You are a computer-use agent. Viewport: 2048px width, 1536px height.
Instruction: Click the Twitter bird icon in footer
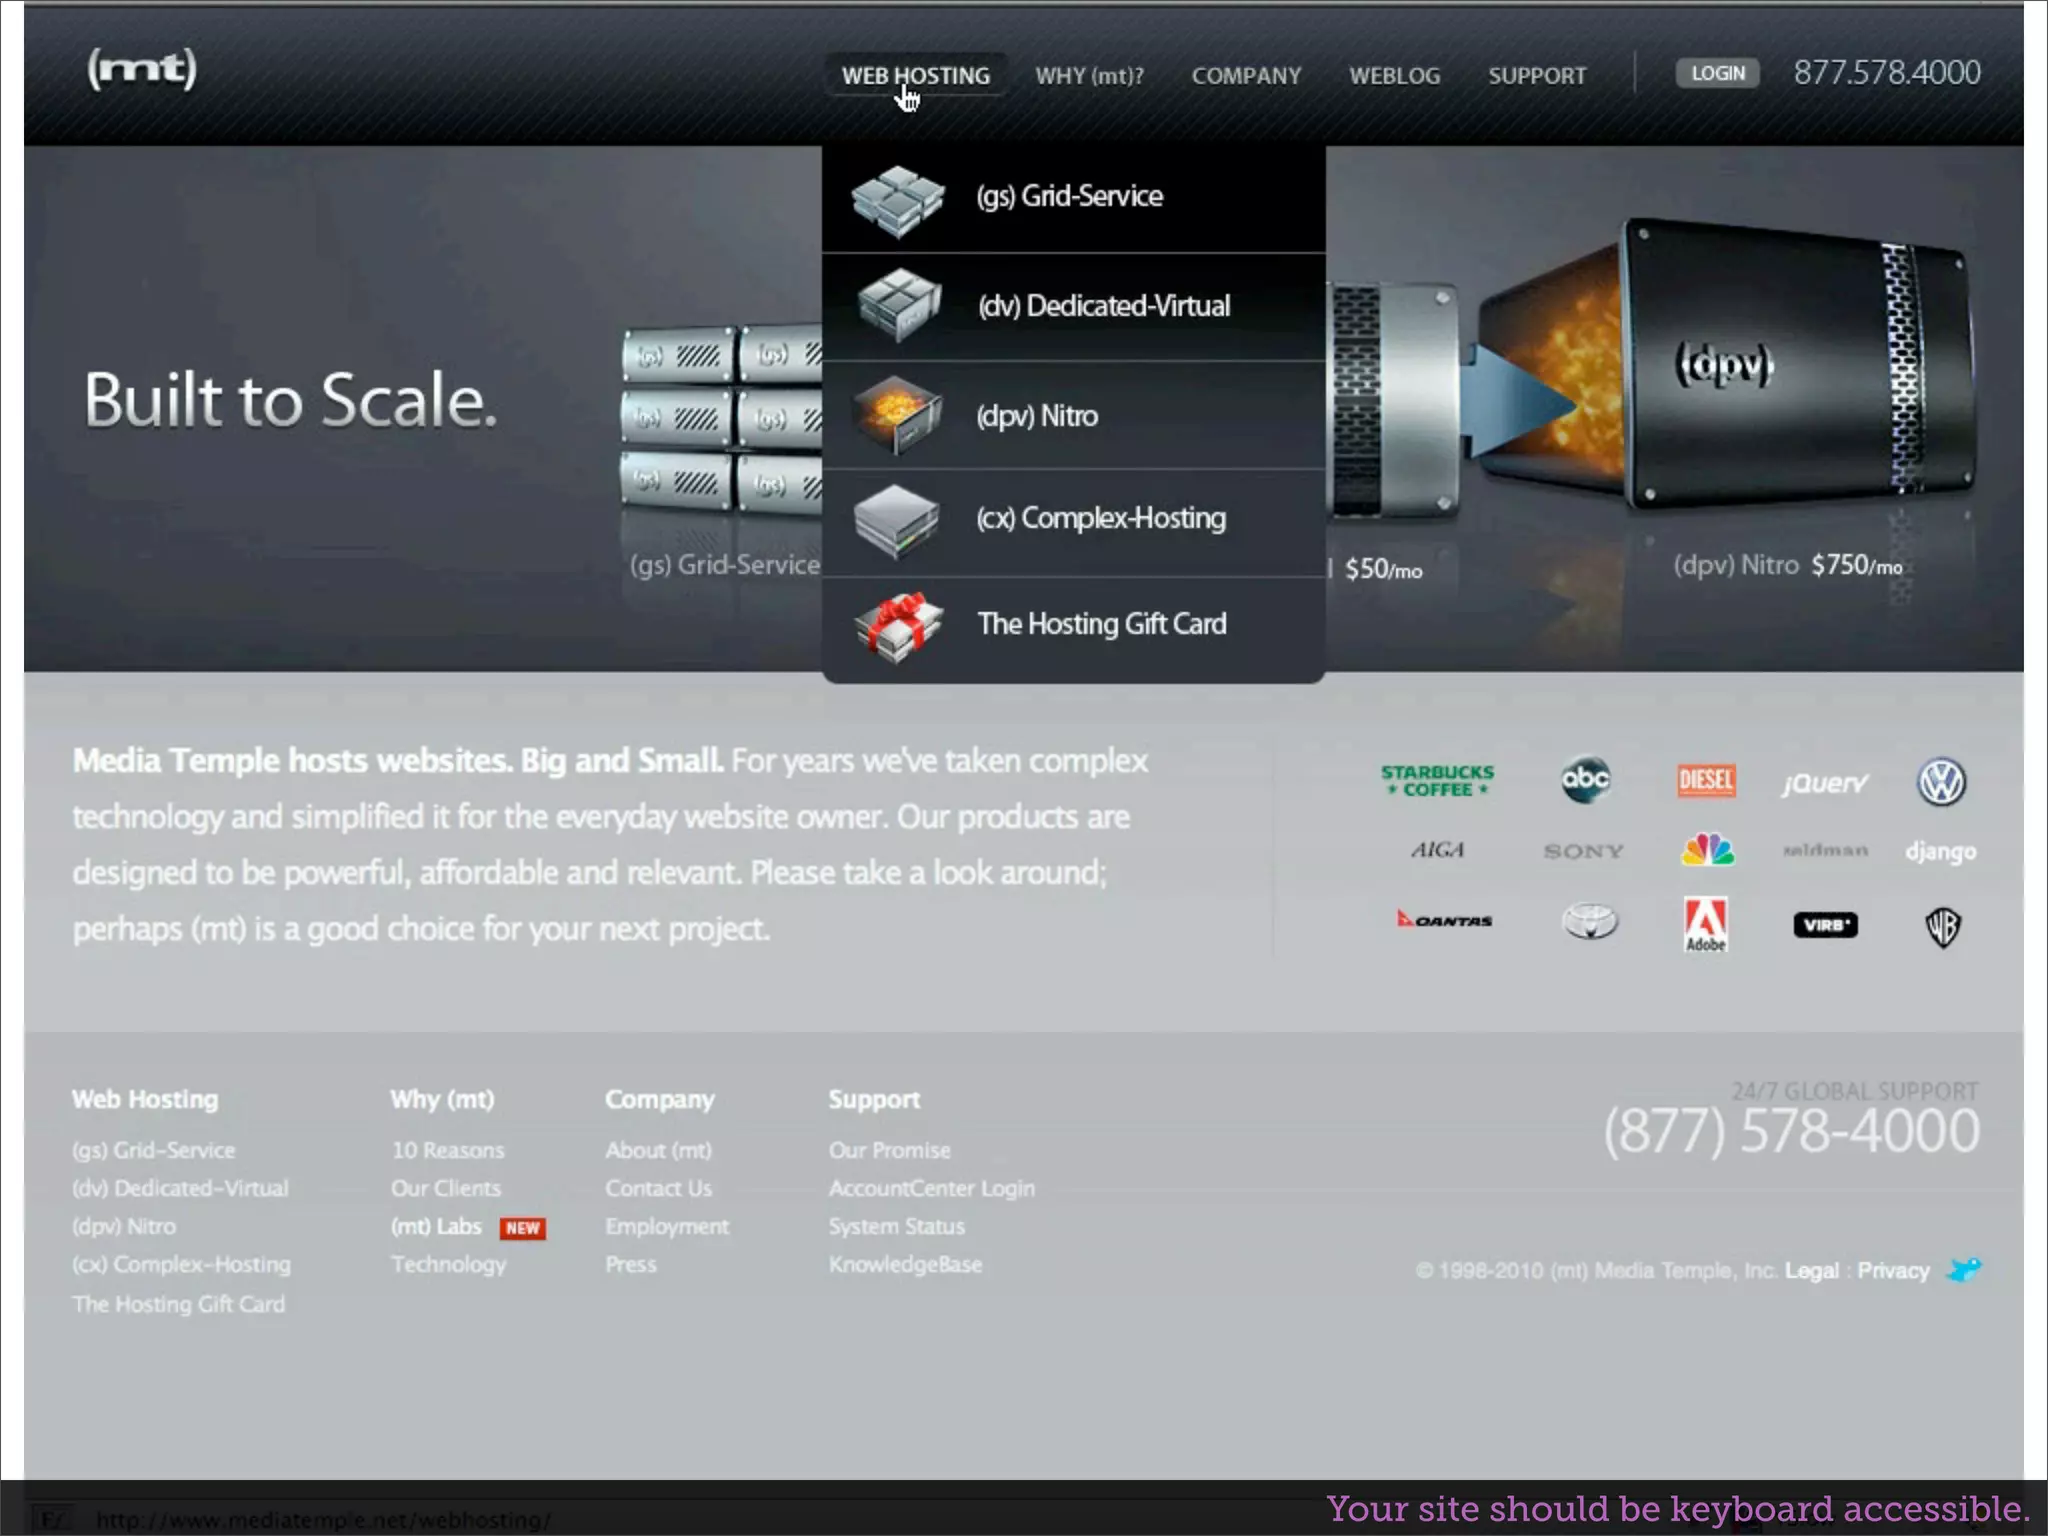(1963, 1271)
